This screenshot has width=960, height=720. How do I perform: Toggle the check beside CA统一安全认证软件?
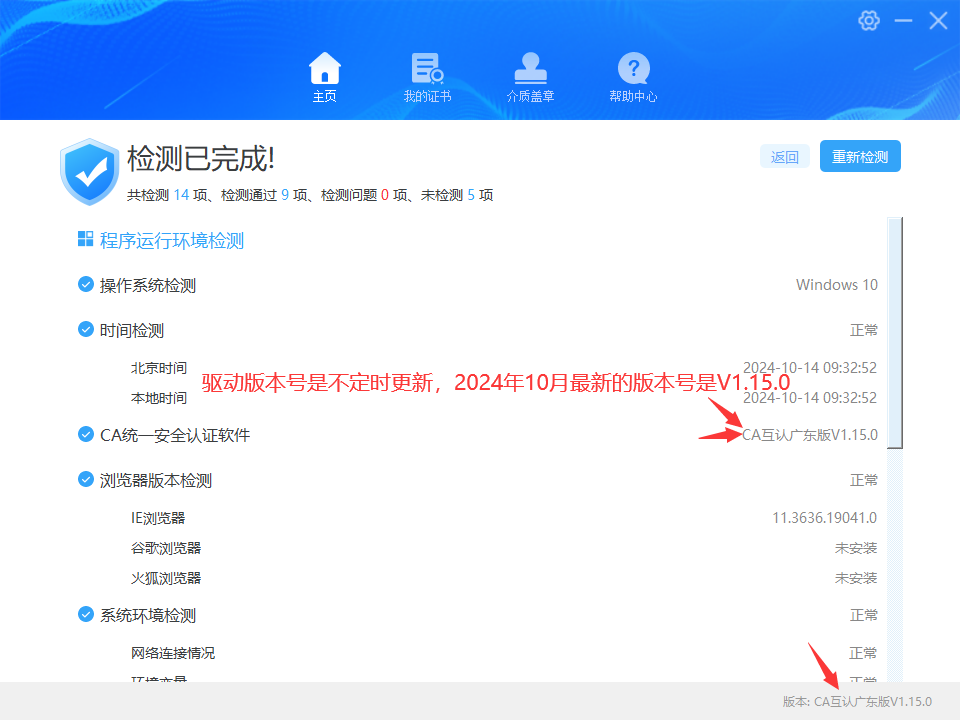tap(85, 435)
